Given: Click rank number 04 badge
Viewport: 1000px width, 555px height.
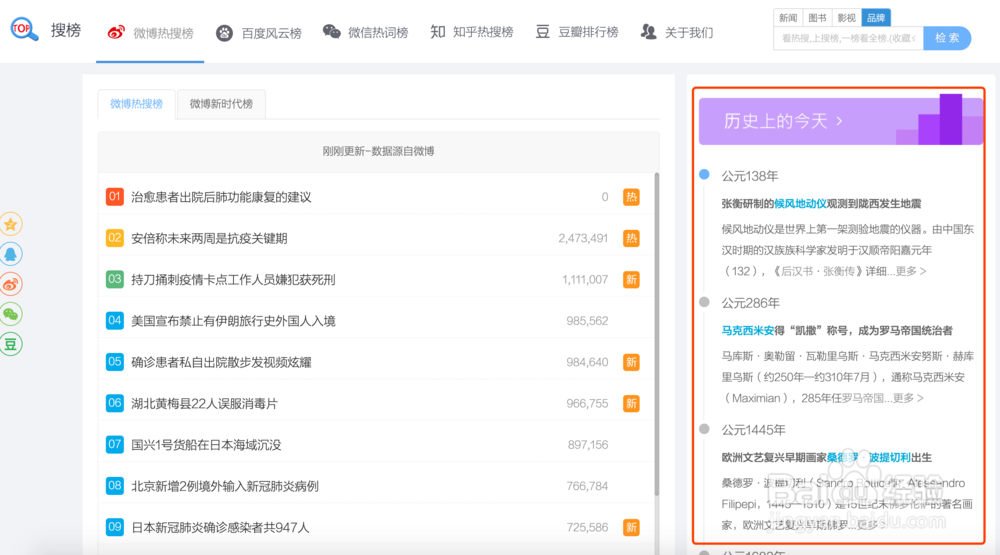Looking at the screenshot, I should 115,320.
